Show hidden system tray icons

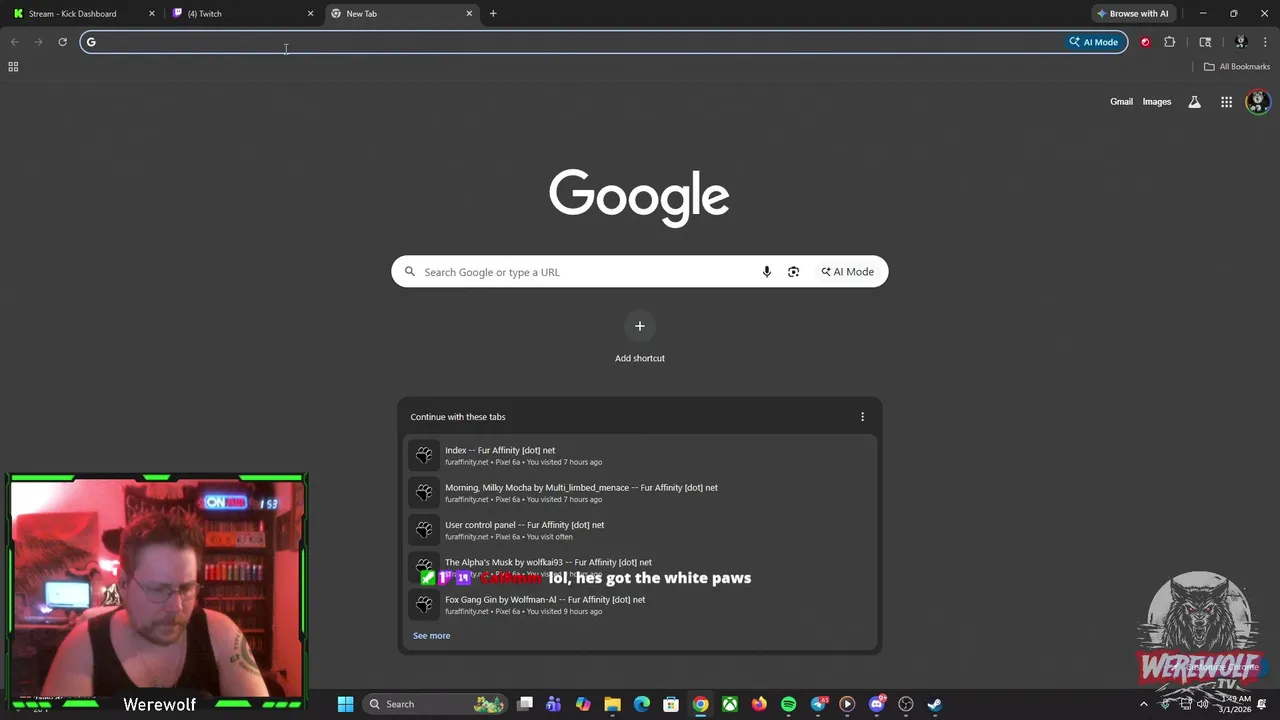click(1144, 704)
